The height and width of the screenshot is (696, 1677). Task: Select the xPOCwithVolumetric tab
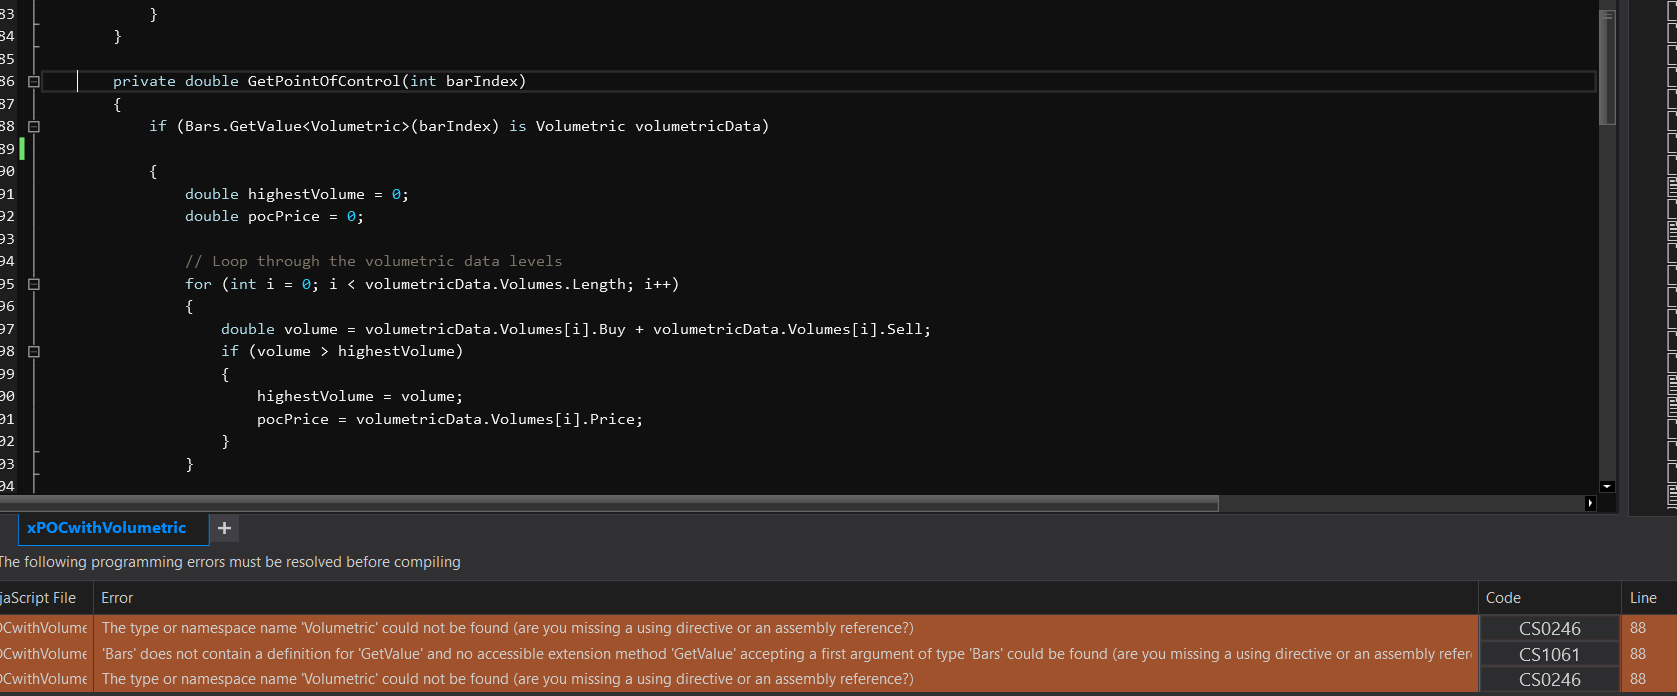pyautogui.click(x=106, y=528)
